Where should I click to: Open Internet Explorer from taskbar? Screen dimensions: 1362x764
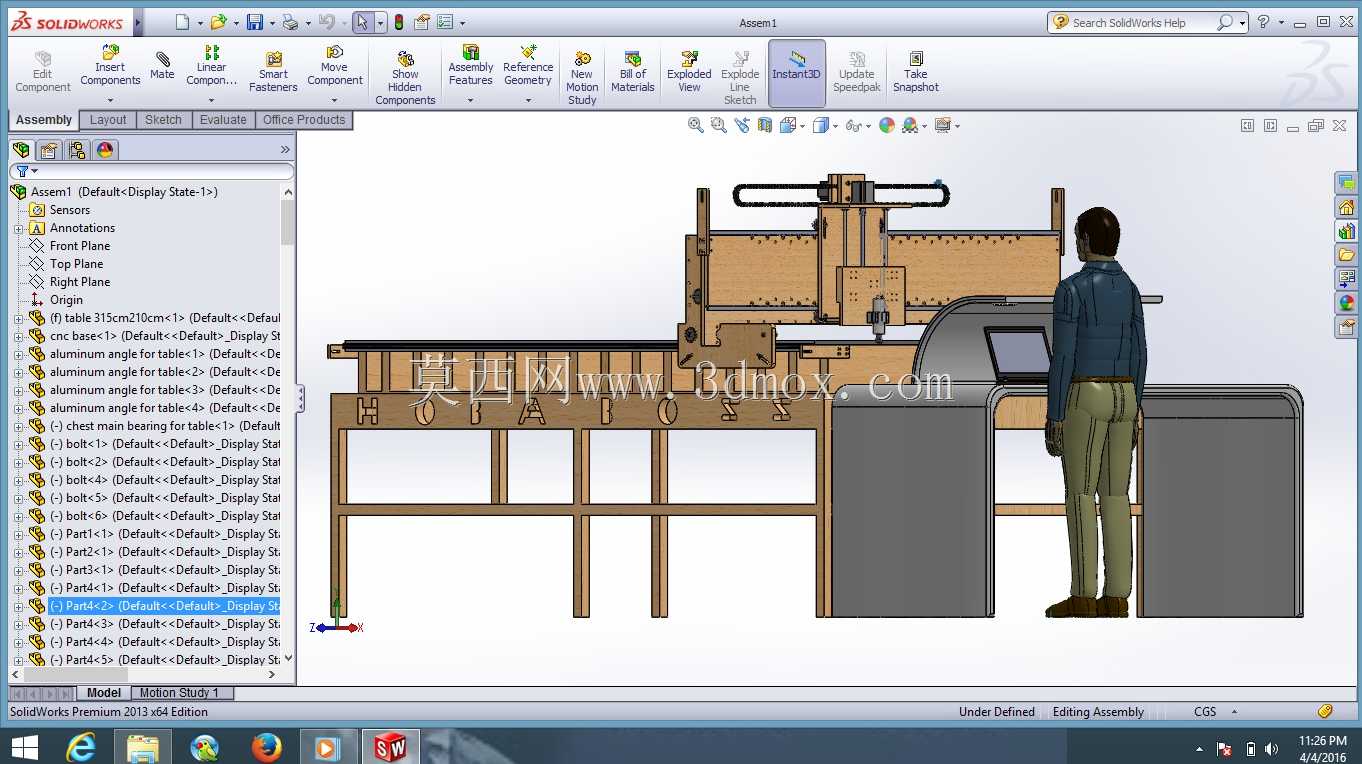81,746
